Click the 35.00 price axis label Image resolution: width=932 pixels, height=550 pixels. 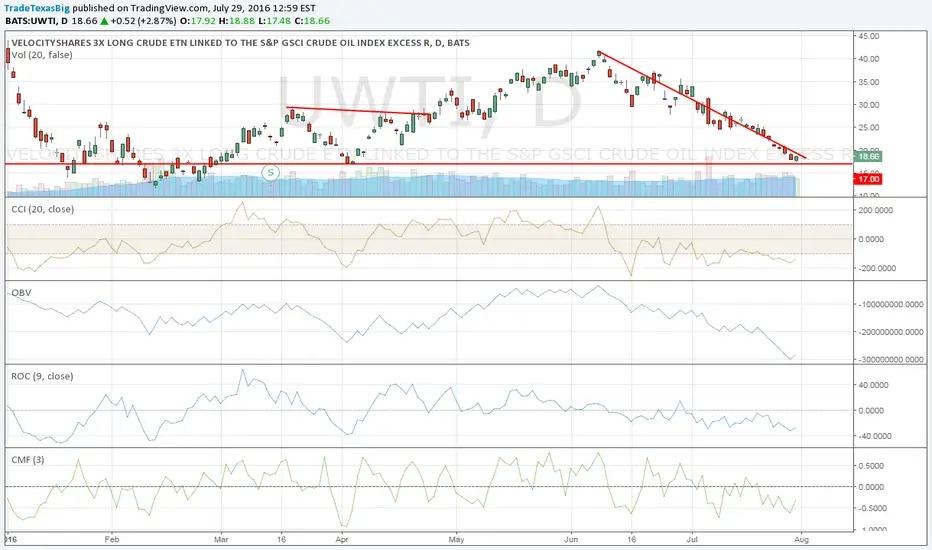pyautogui.click(x=869, y=82)
